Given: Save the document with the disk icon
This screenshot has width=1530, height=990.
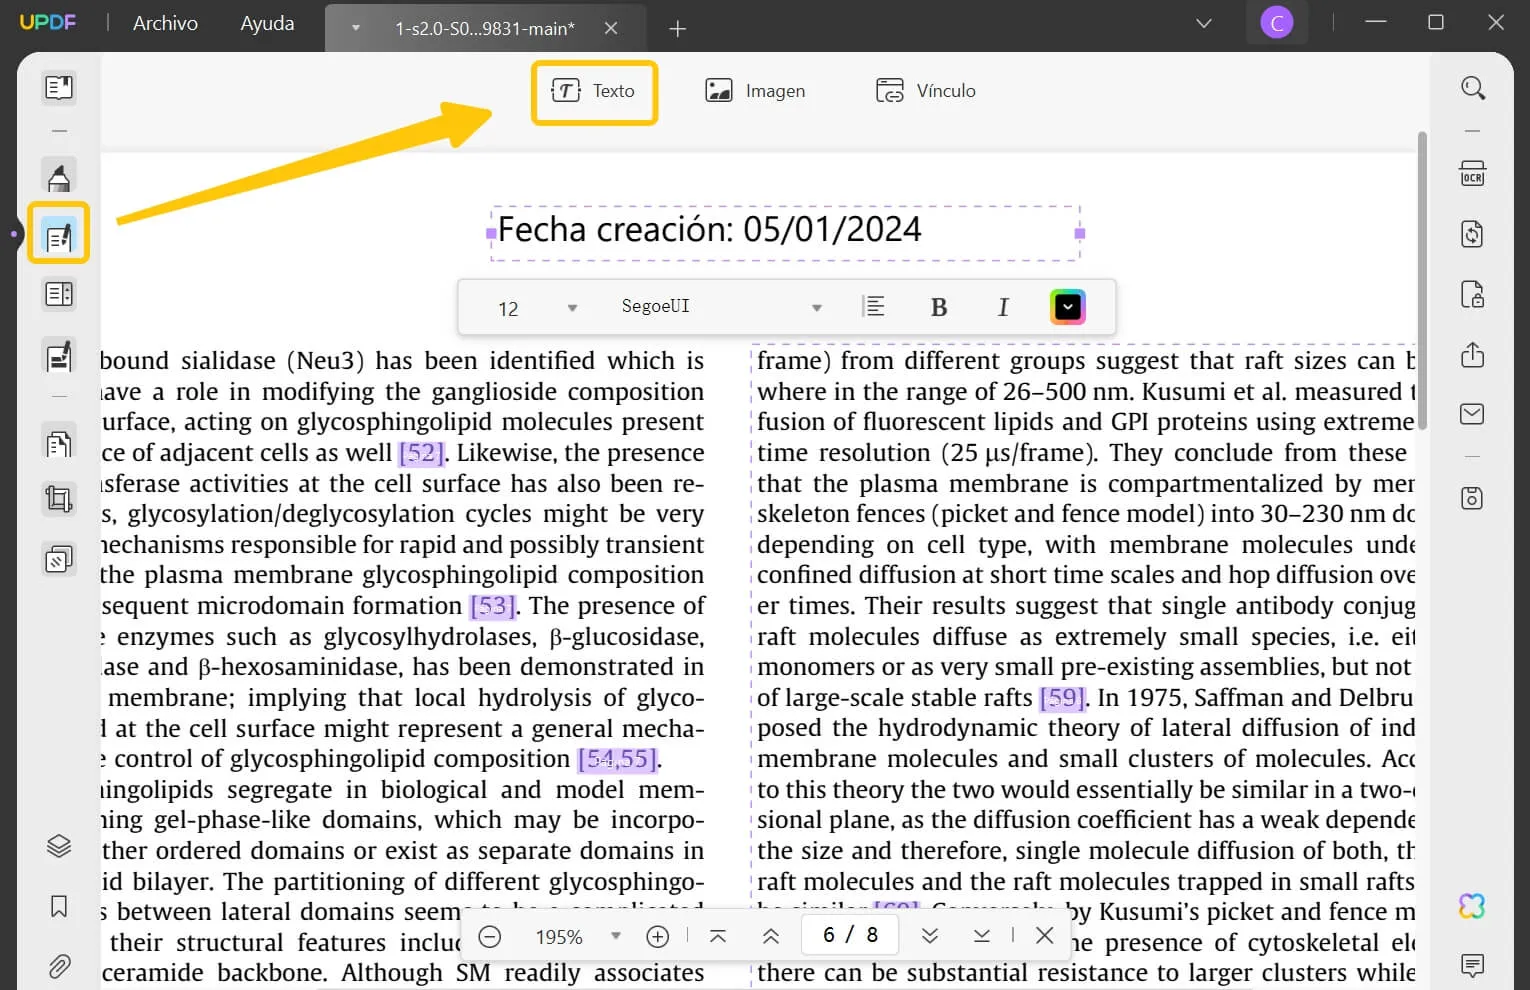Looking at the screenshot, I should pyautogui.click(x=1472, y=498).
